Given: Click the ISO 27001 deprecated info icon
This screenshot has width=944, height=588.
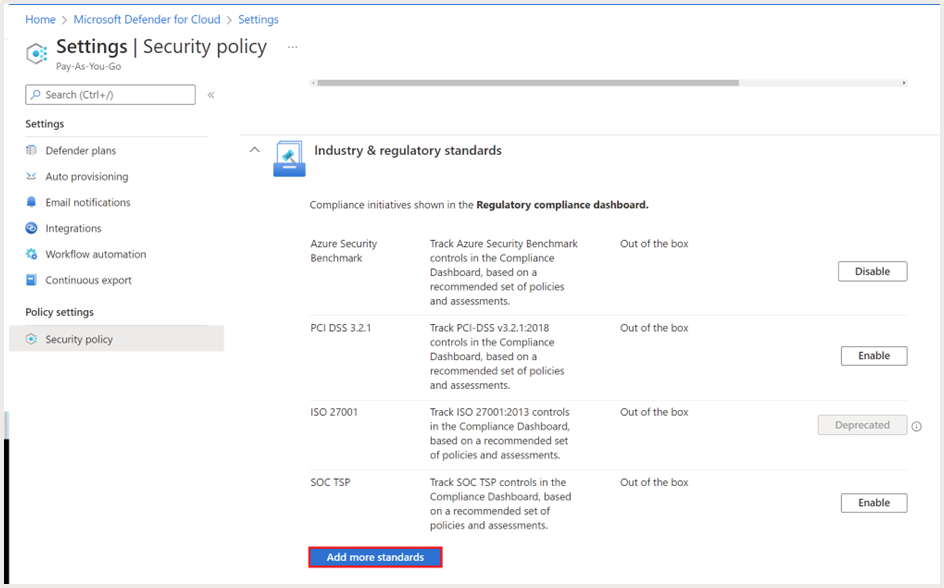Looking at the screenshot, I should [916, 426].
